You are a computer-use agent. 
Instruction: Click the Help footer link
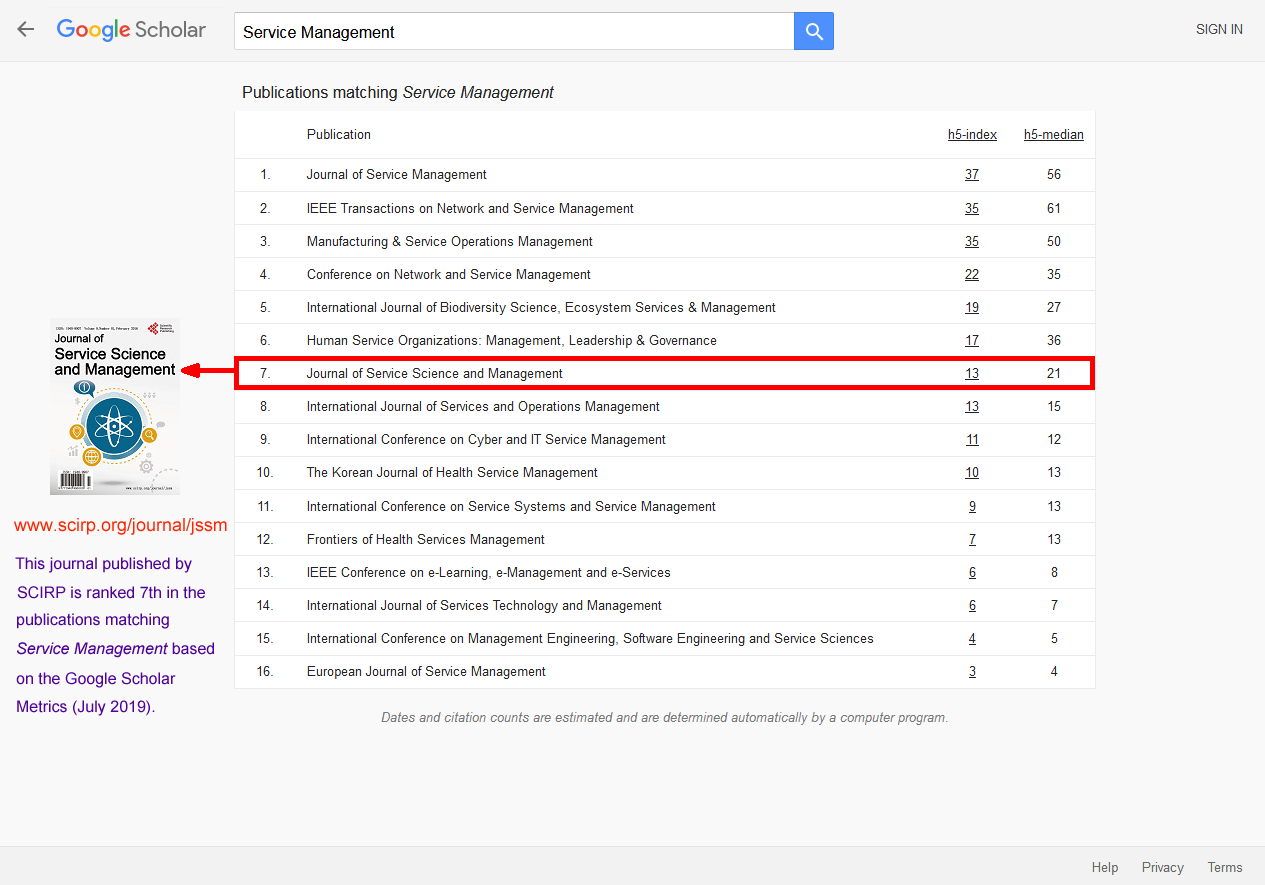tap(1105, 867)
